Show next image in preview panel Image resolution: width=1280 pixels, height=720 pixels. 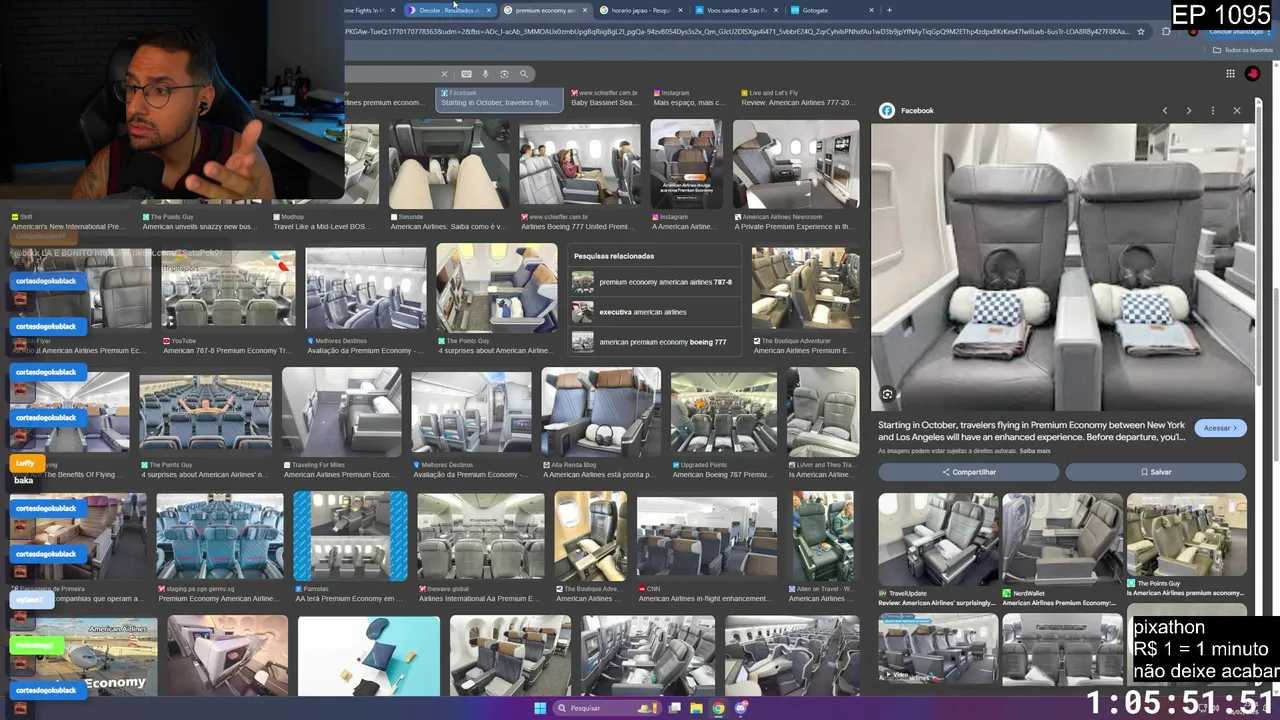(x=1189, y=111)
